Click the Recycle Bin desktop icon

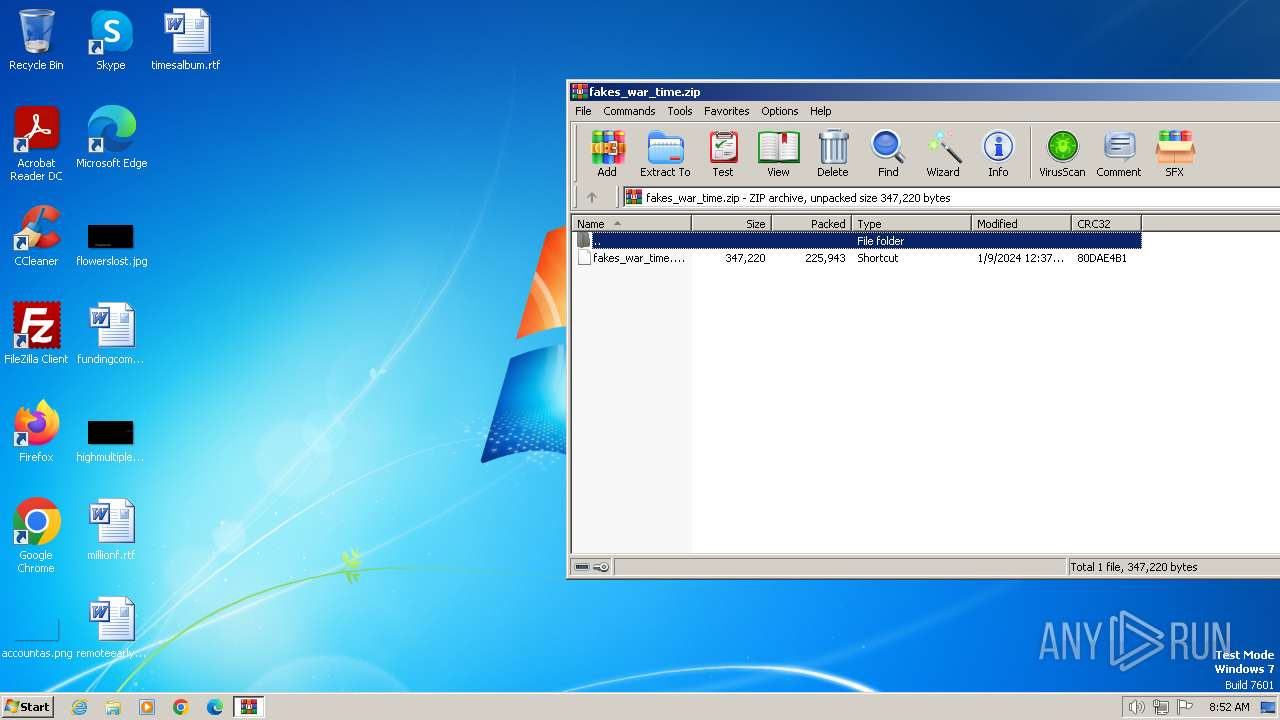[x=36, y=40]
